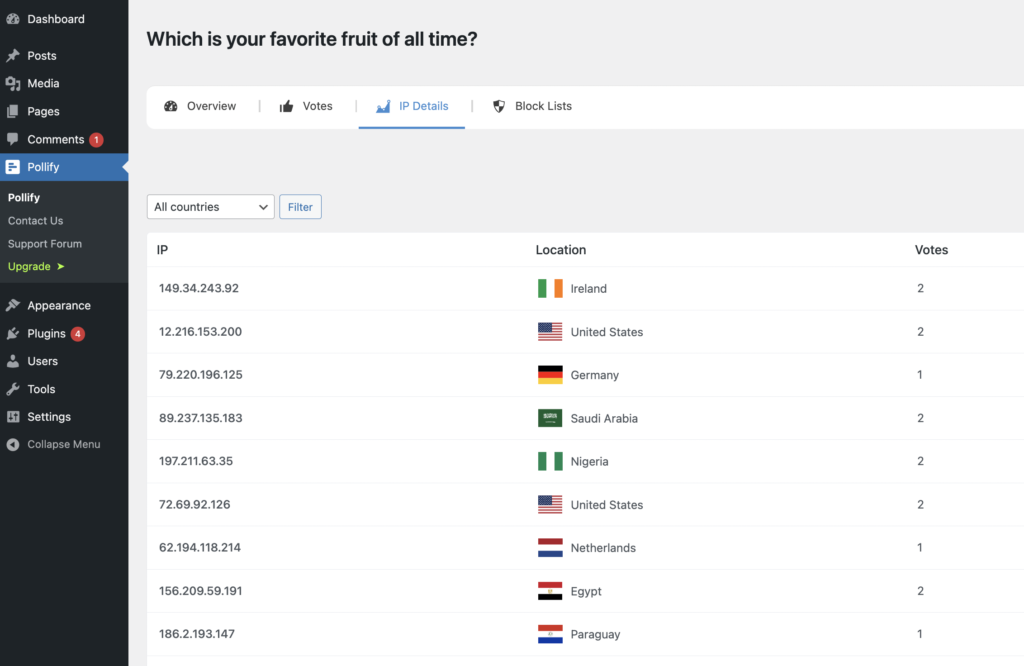Click the Plugins plug icon
Screen dimensions: 1024x666
point(13,334)
